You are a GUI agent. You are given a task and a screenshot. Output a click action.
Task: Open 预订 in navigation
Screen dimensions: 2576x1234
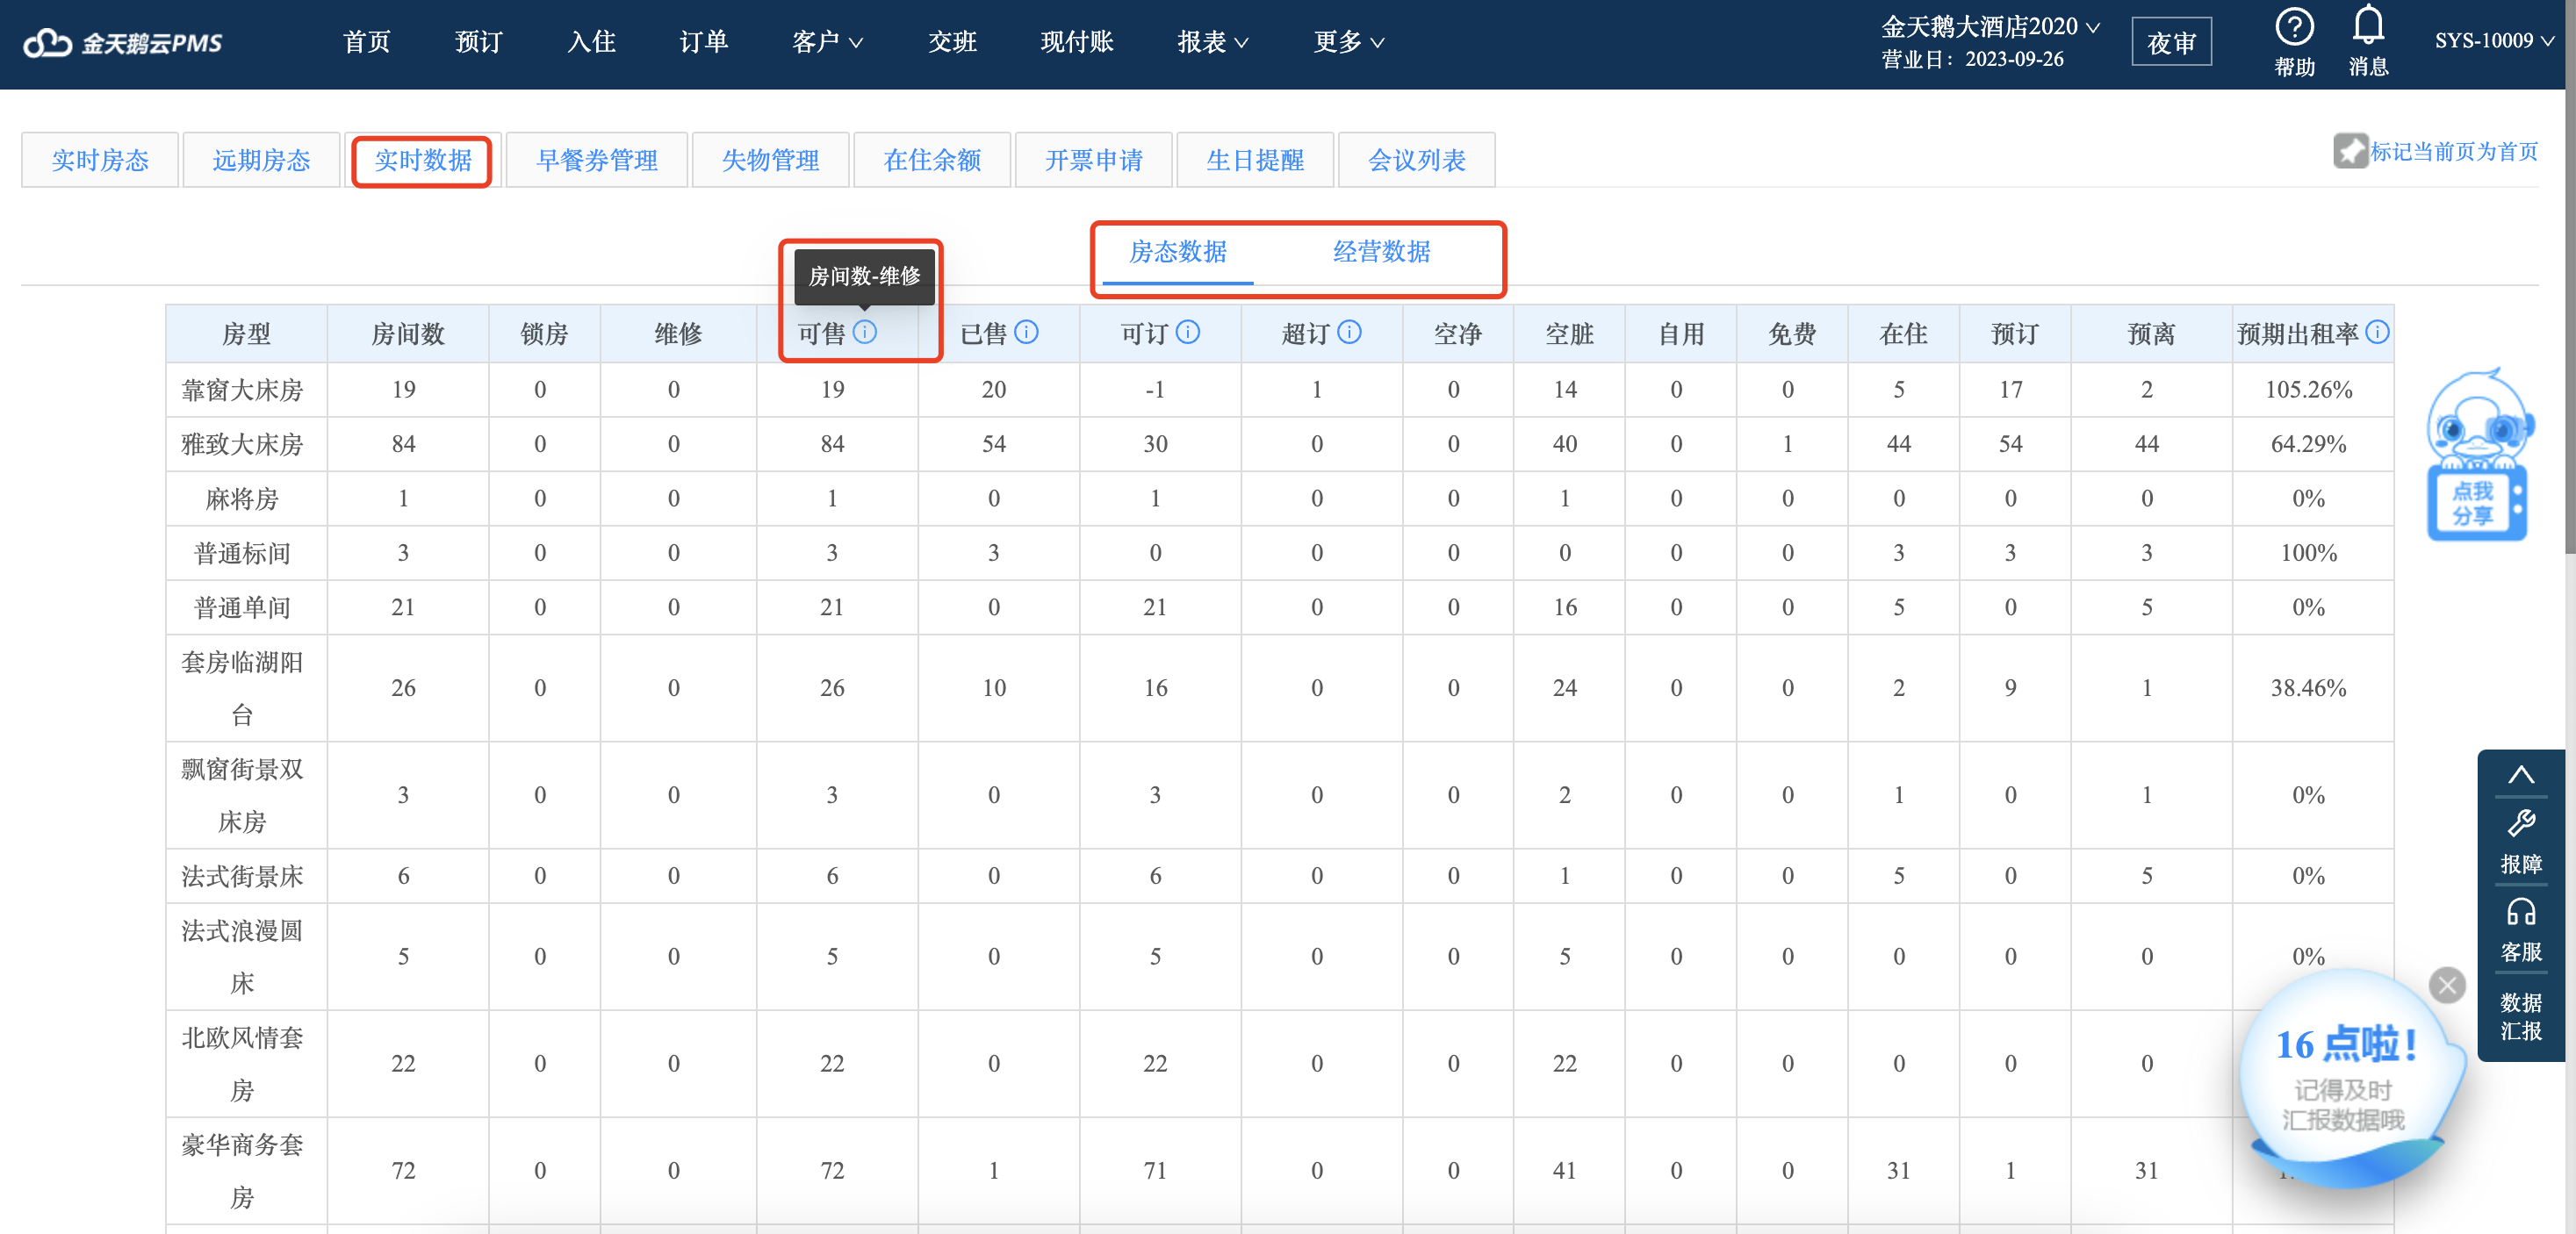[478, 42]
